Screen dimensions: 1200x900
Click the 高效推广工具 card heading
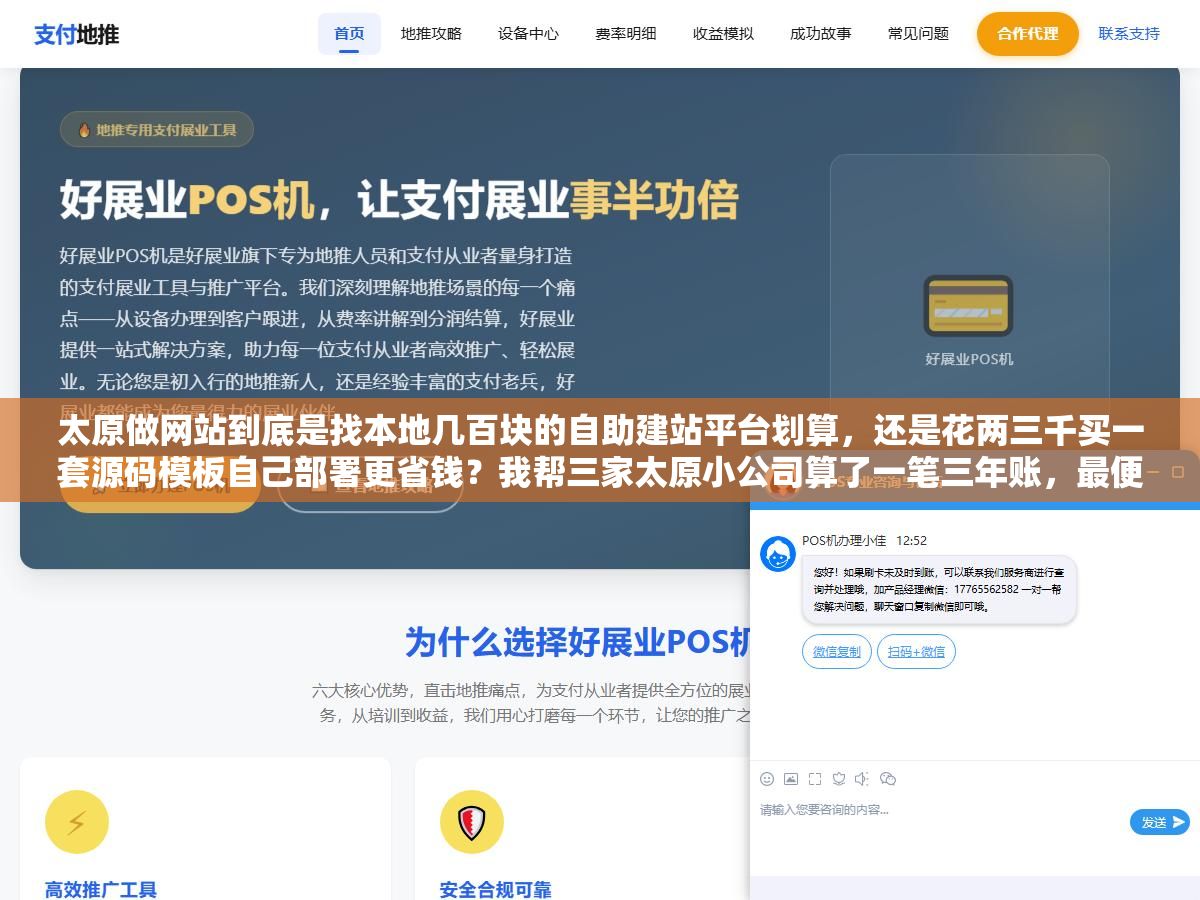(x=101, y=889)
